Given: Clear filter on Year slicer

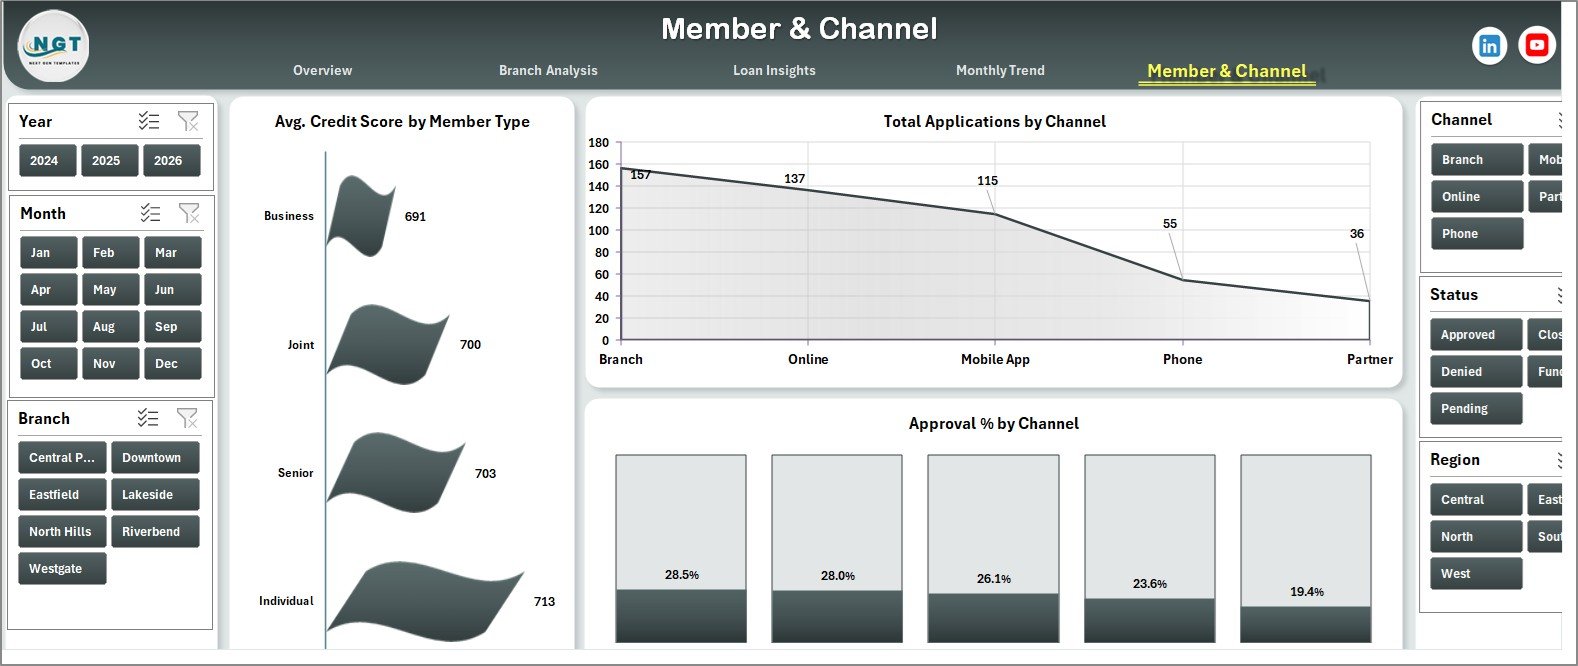Looking at the screenshot, I should click(188, 121).
